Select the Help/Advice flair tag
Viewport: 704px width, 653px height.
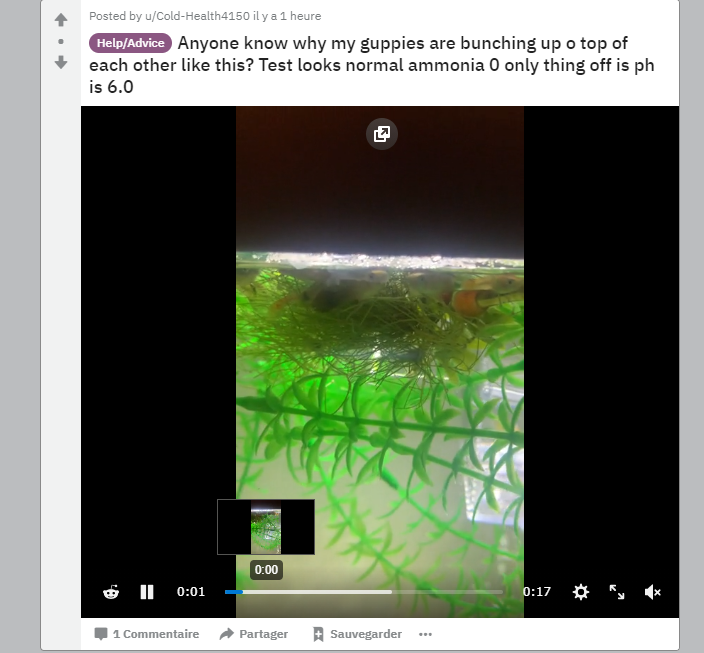click(130, 43)
